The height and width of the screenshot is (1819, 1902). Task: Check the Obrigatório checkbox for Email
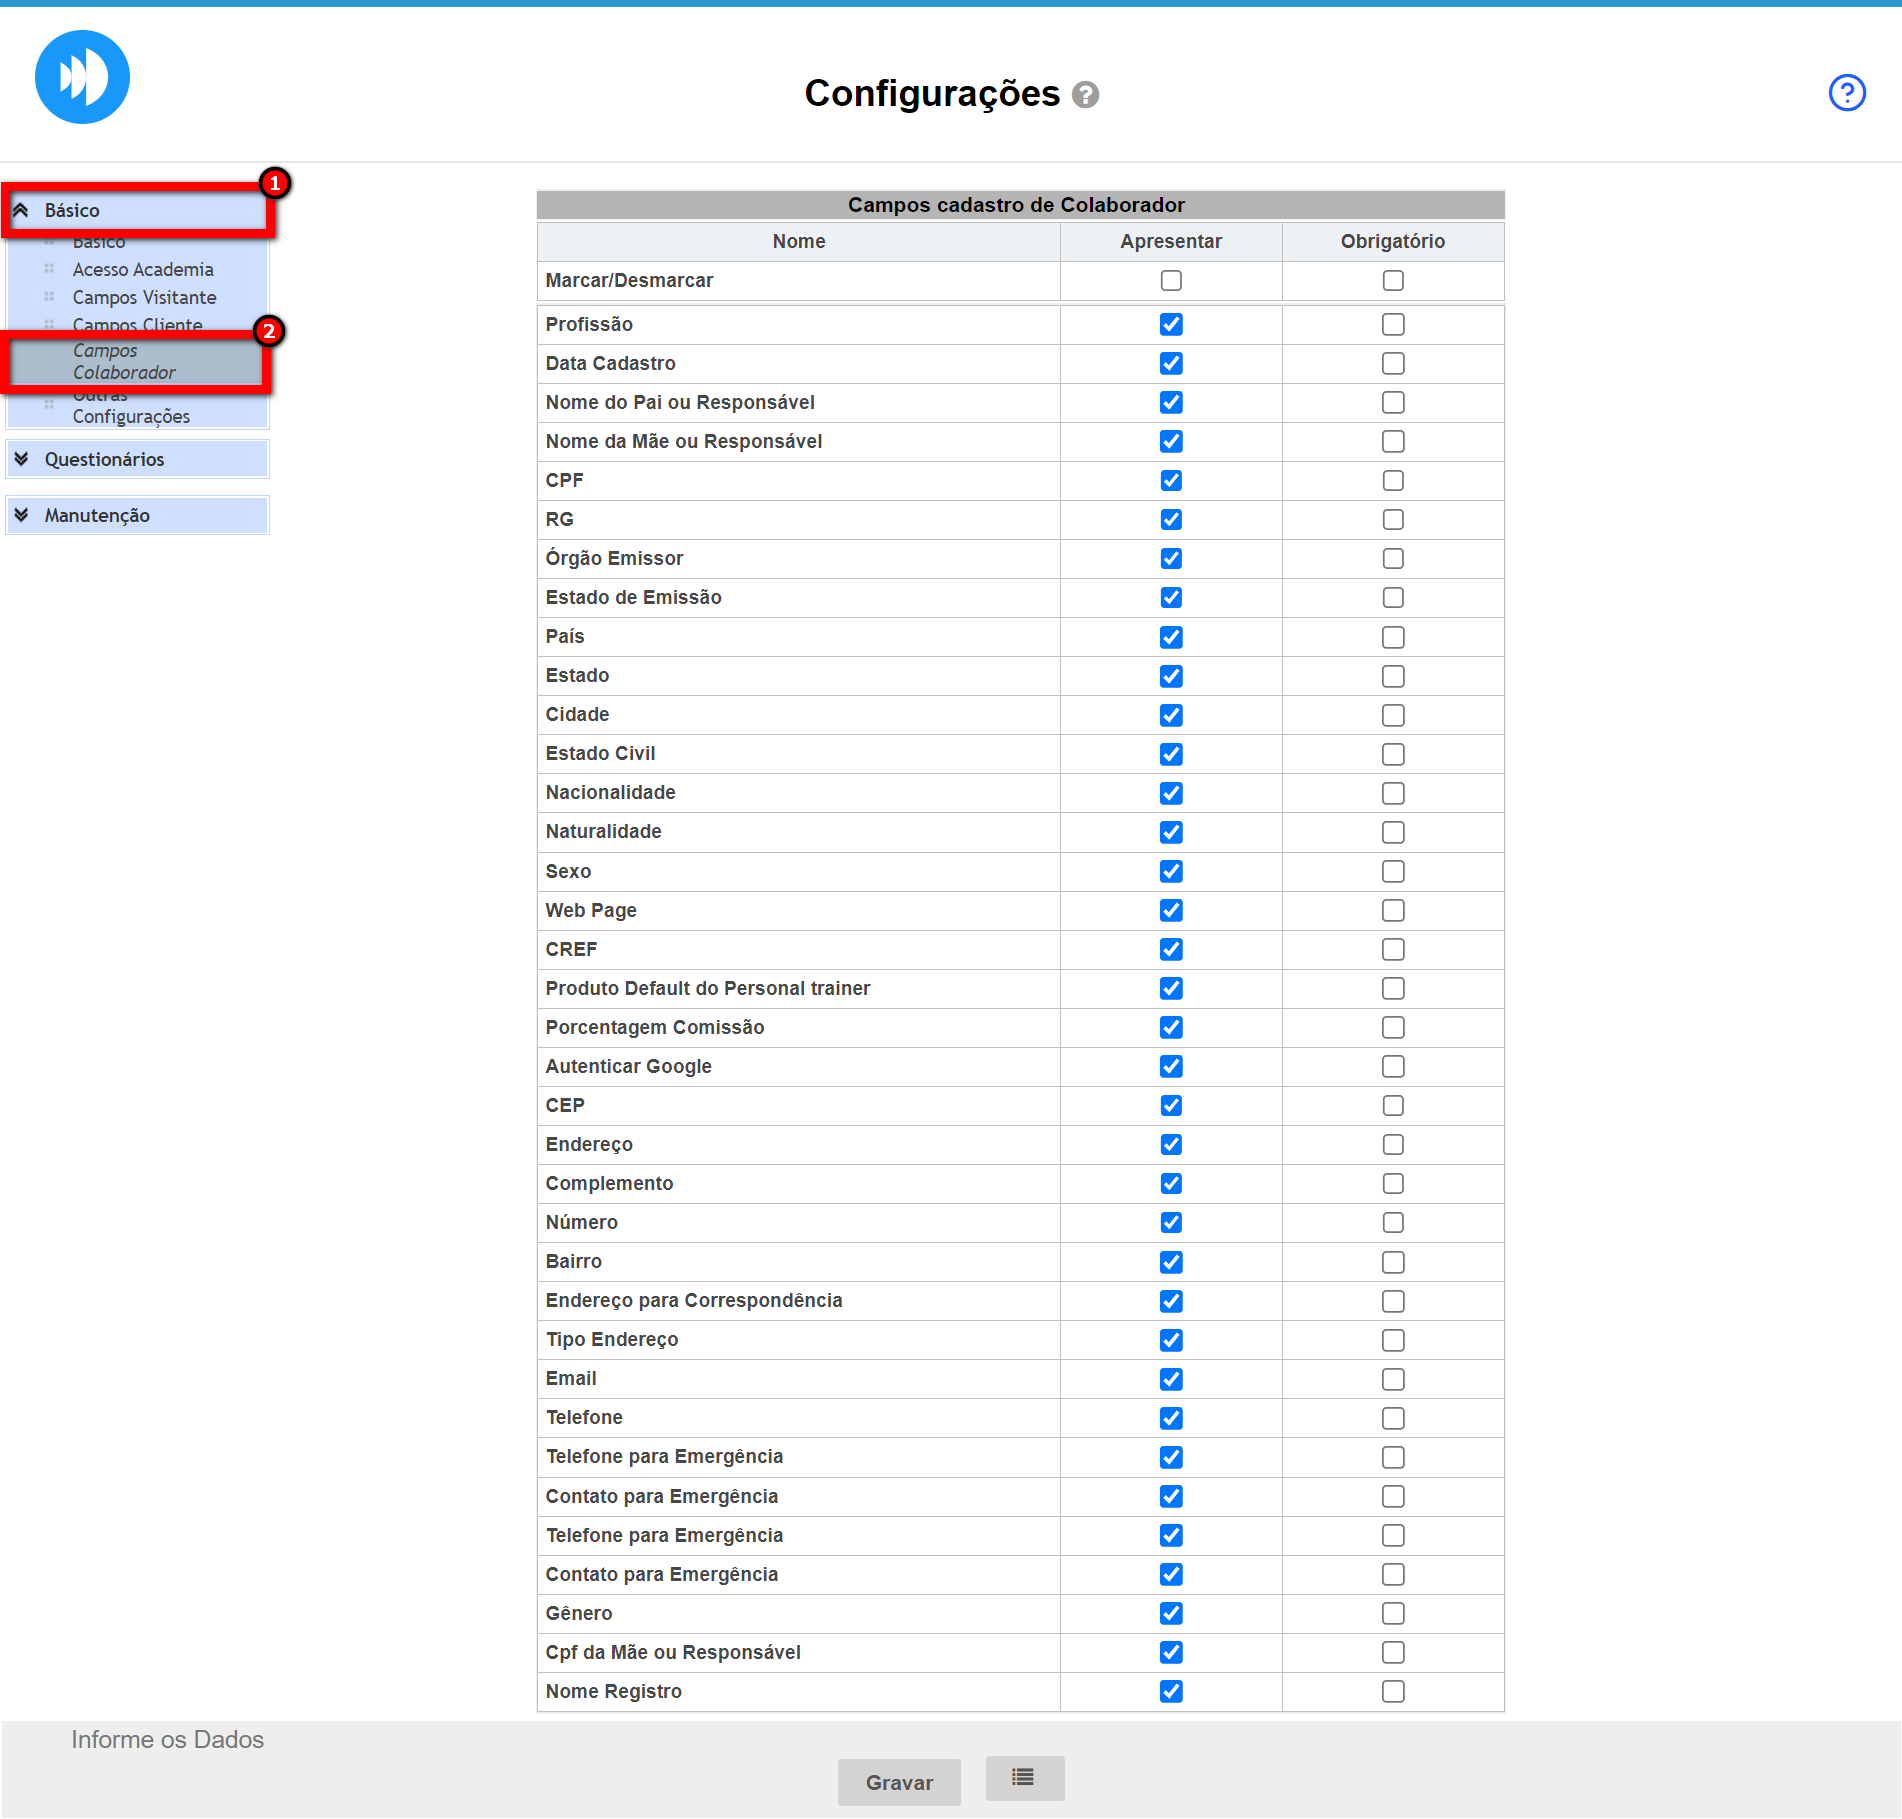1392,1379
